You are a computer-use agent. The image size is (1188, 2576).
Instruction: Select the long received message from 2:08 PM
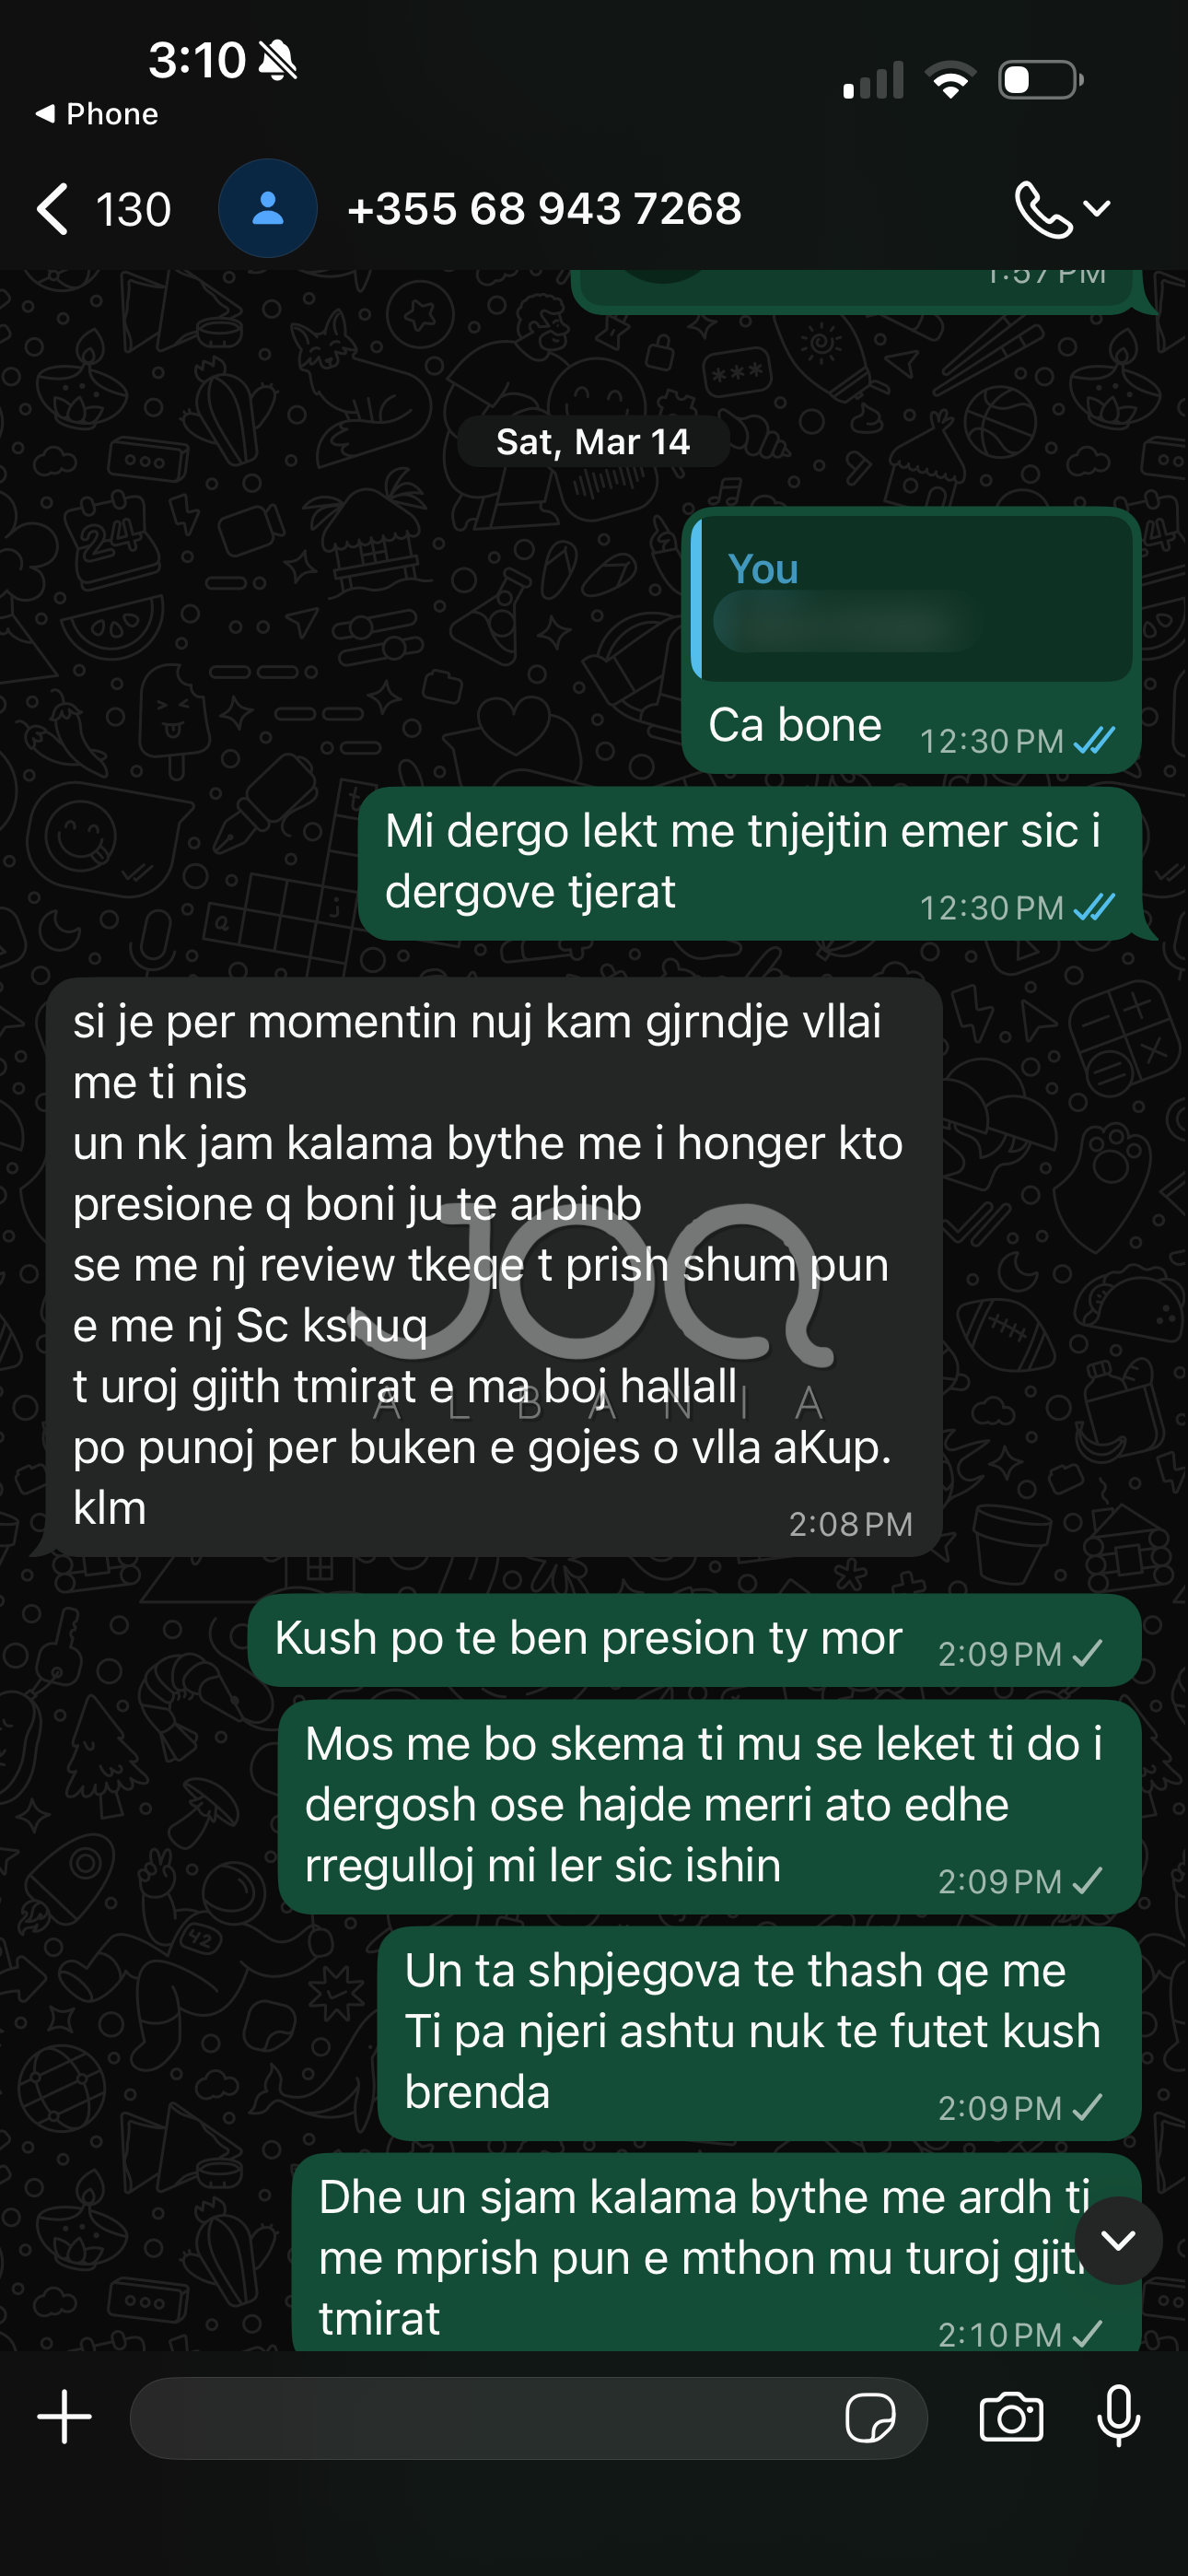pos(492,1266)
